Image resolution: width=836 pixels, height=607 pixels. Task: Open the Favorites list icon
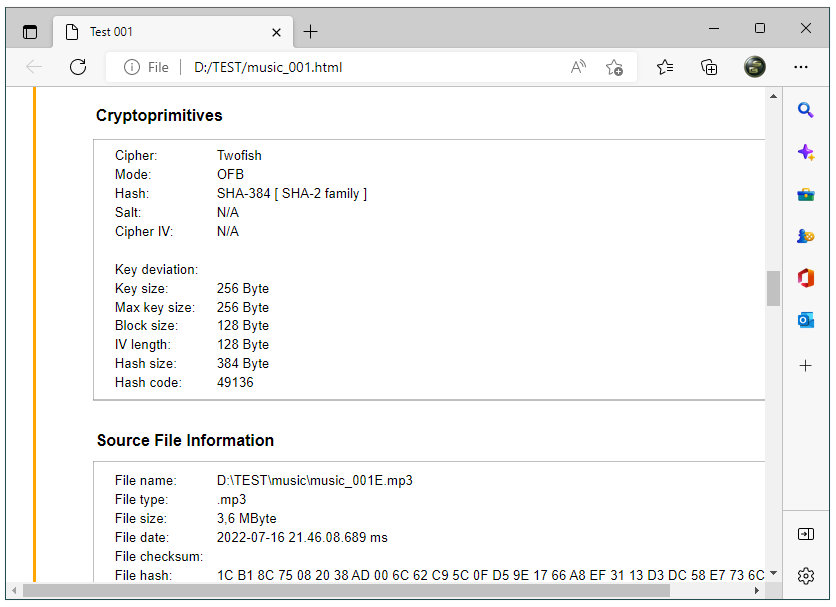[x=665, y=67]
